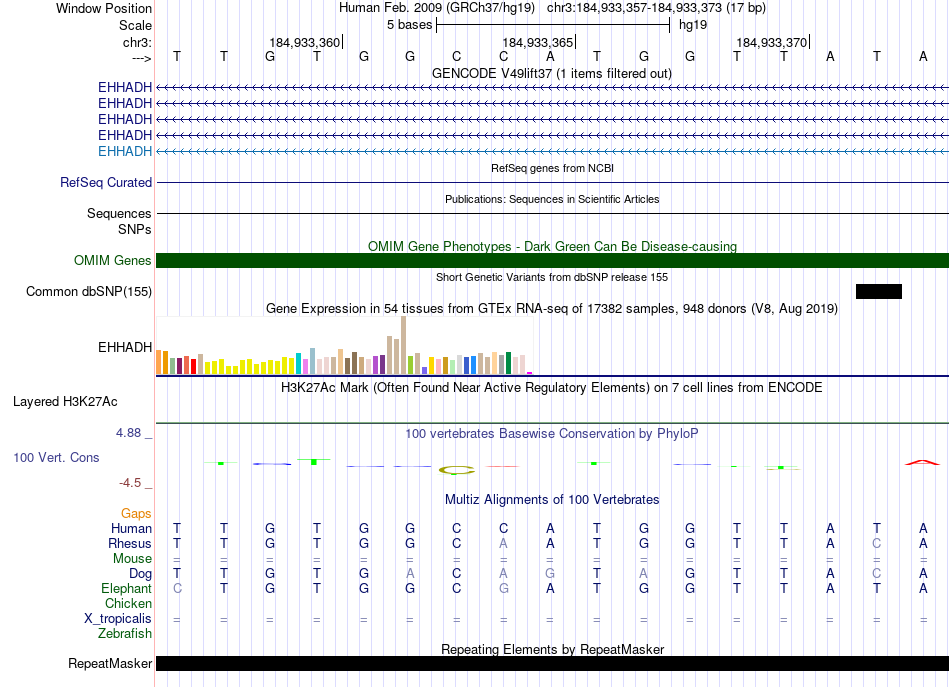Select the Rhesus species row label
Image resolution: width=950 pixels, height=687 pixels.
tap(130, 544)
